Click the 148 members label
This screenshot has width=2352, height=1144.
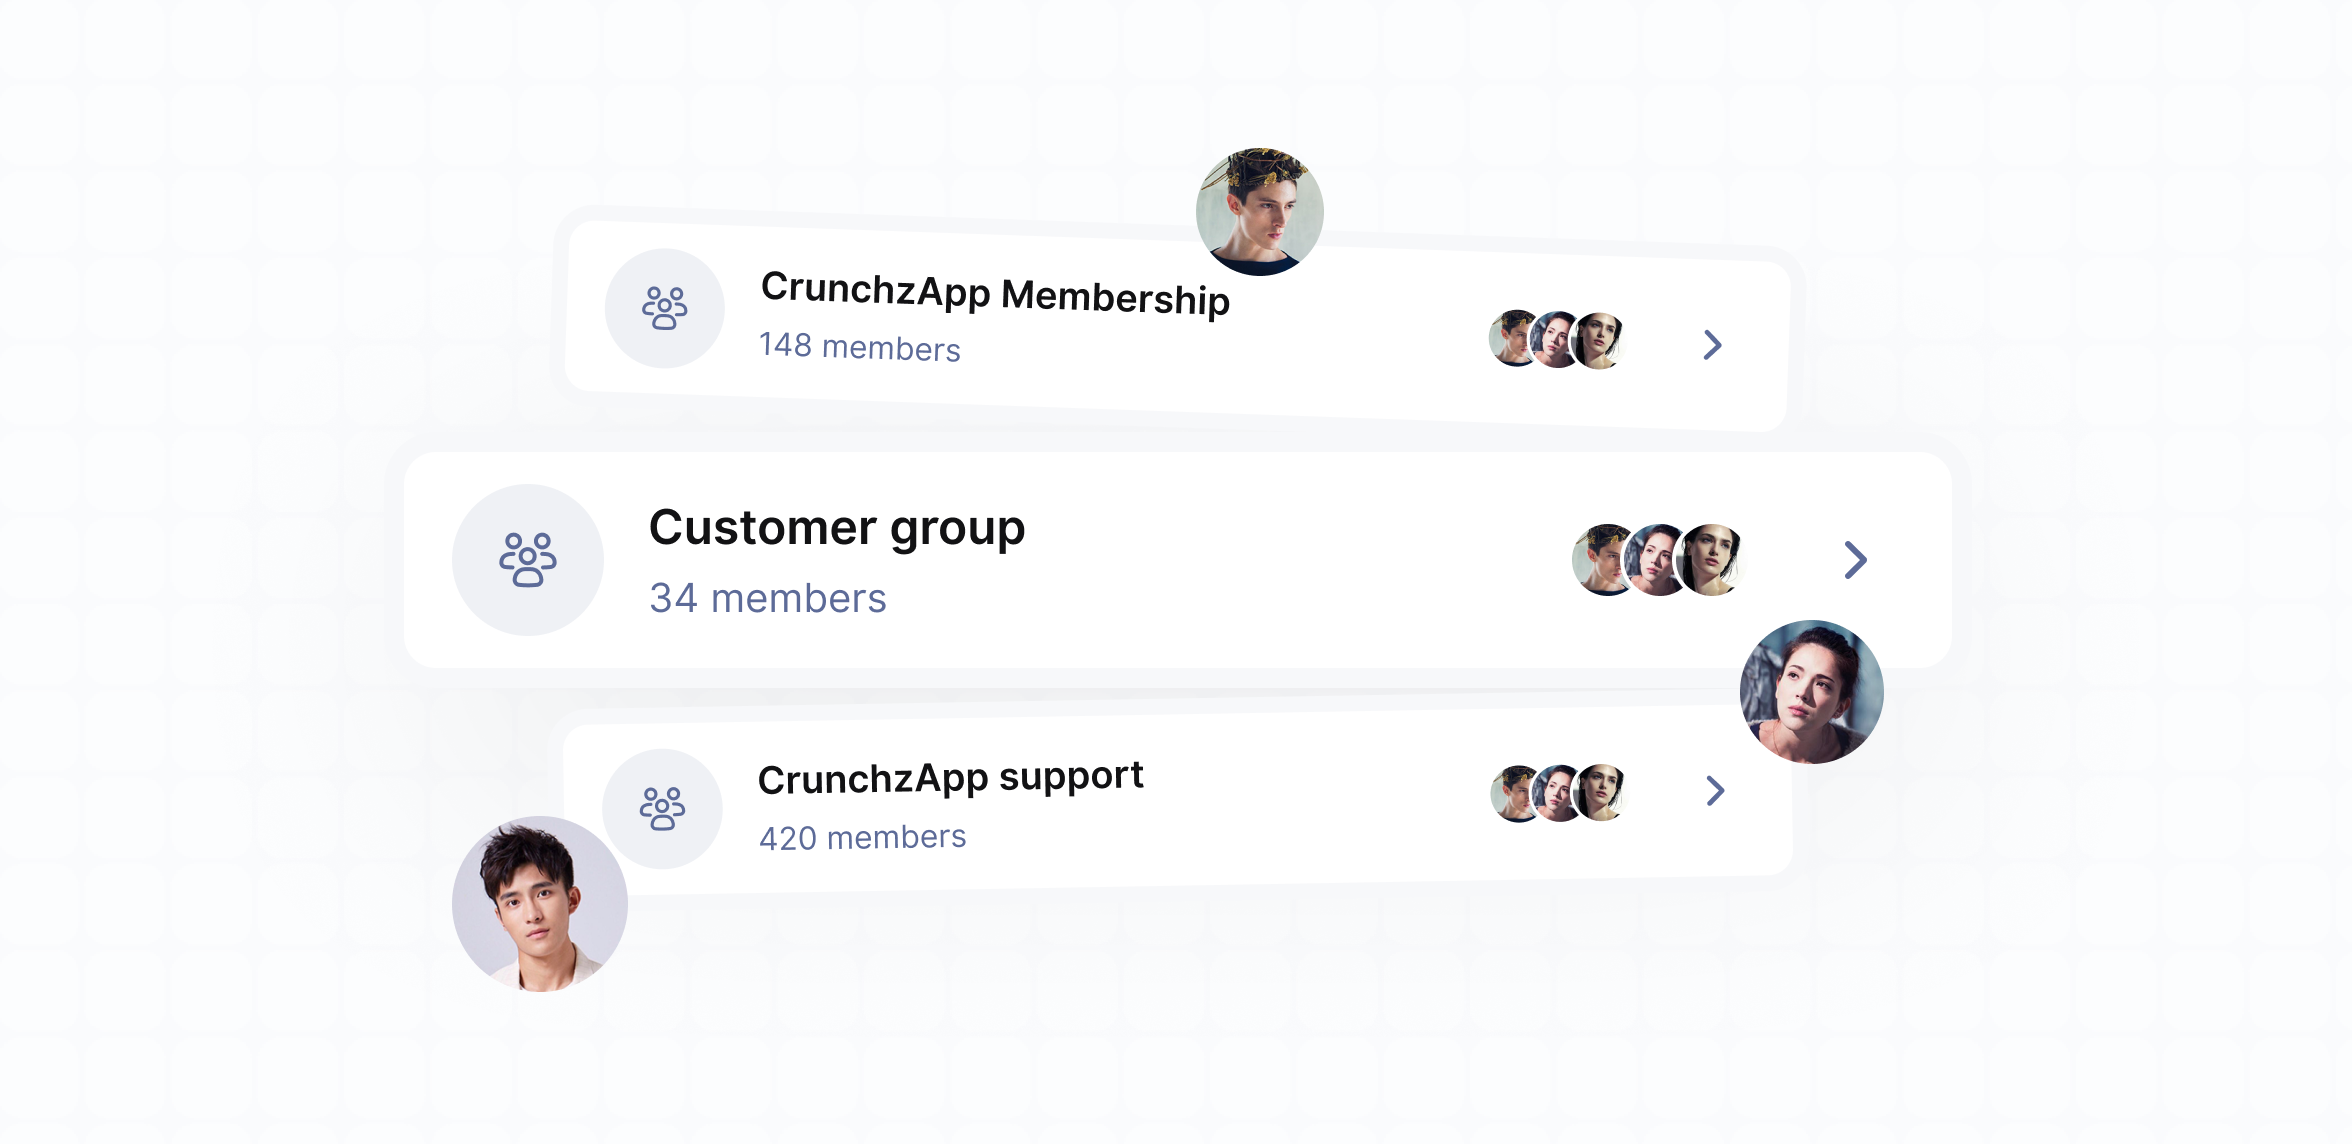tap(861, 347)
